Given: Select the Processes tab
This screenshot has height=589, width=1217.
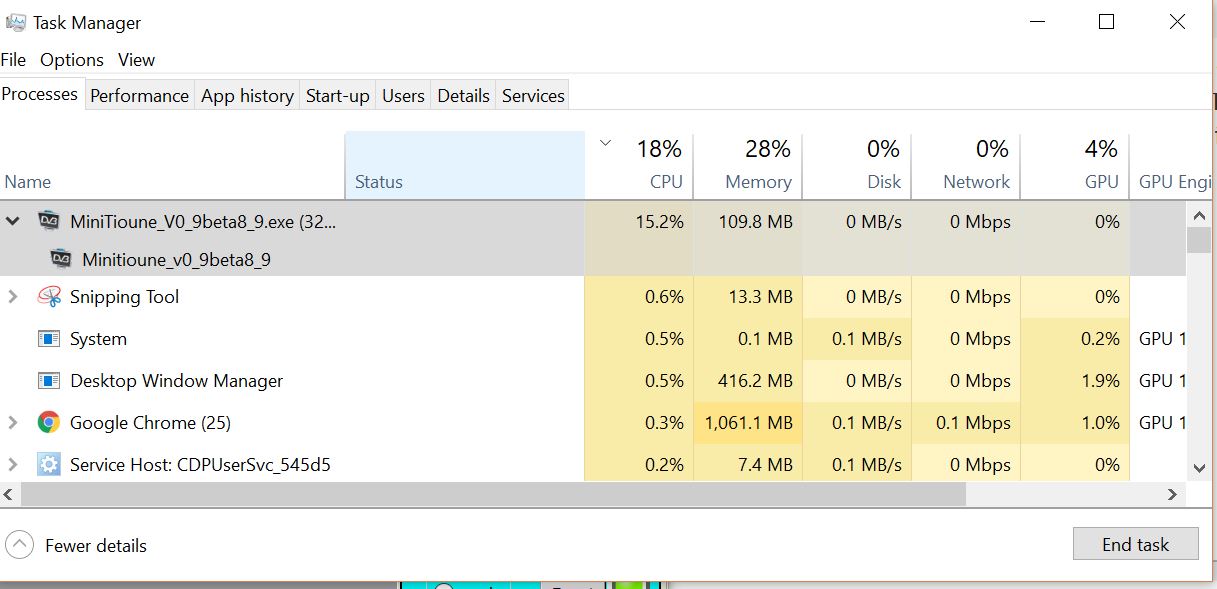Looking at the screenshot, I should pos(40,94).
